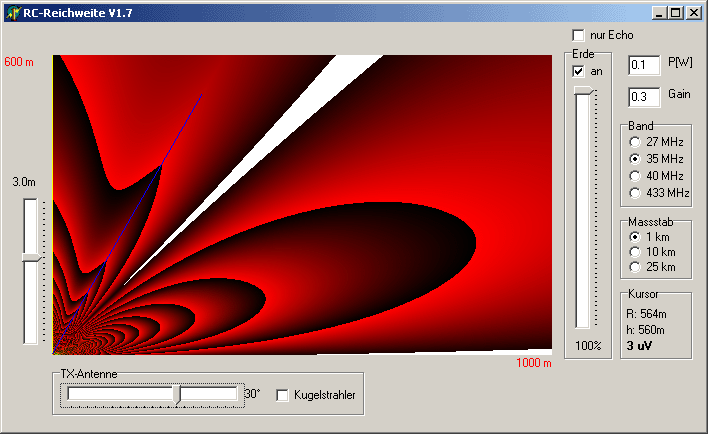
Task: Click the RC-Reichweite app icon in title bar
Action: tap(12, 13)
